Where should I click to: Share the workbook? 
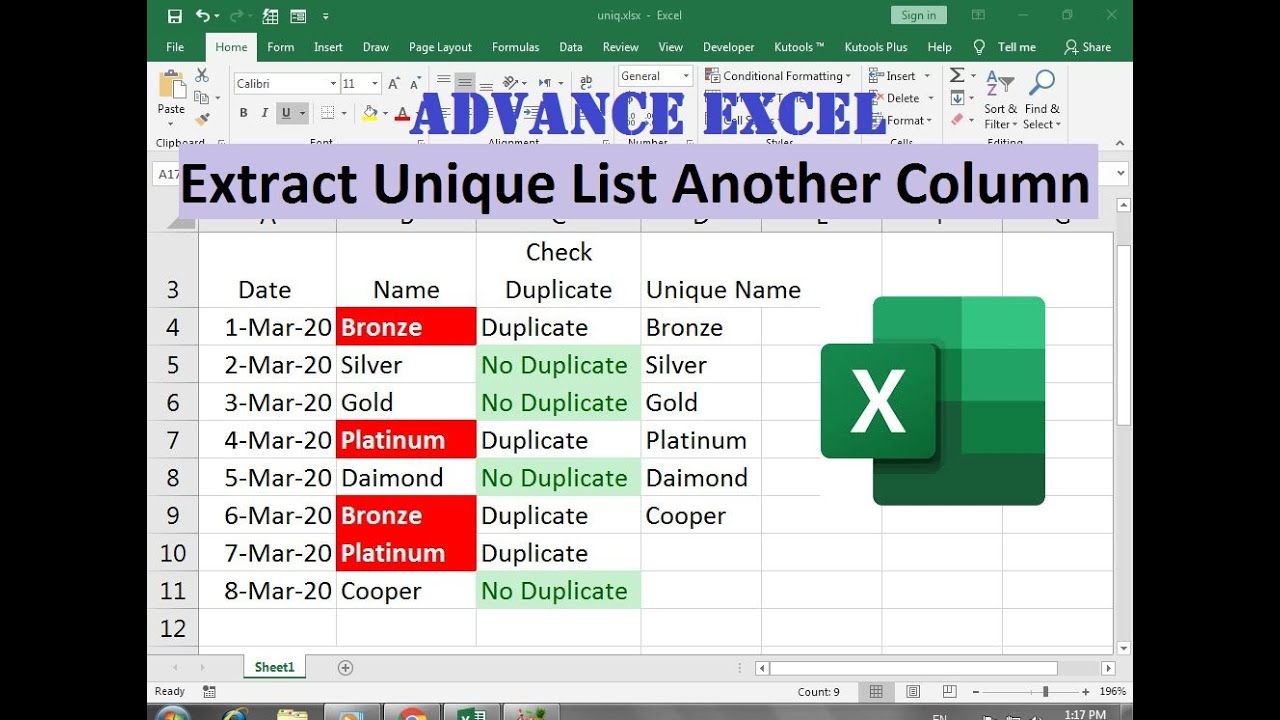coord(1088,47)
